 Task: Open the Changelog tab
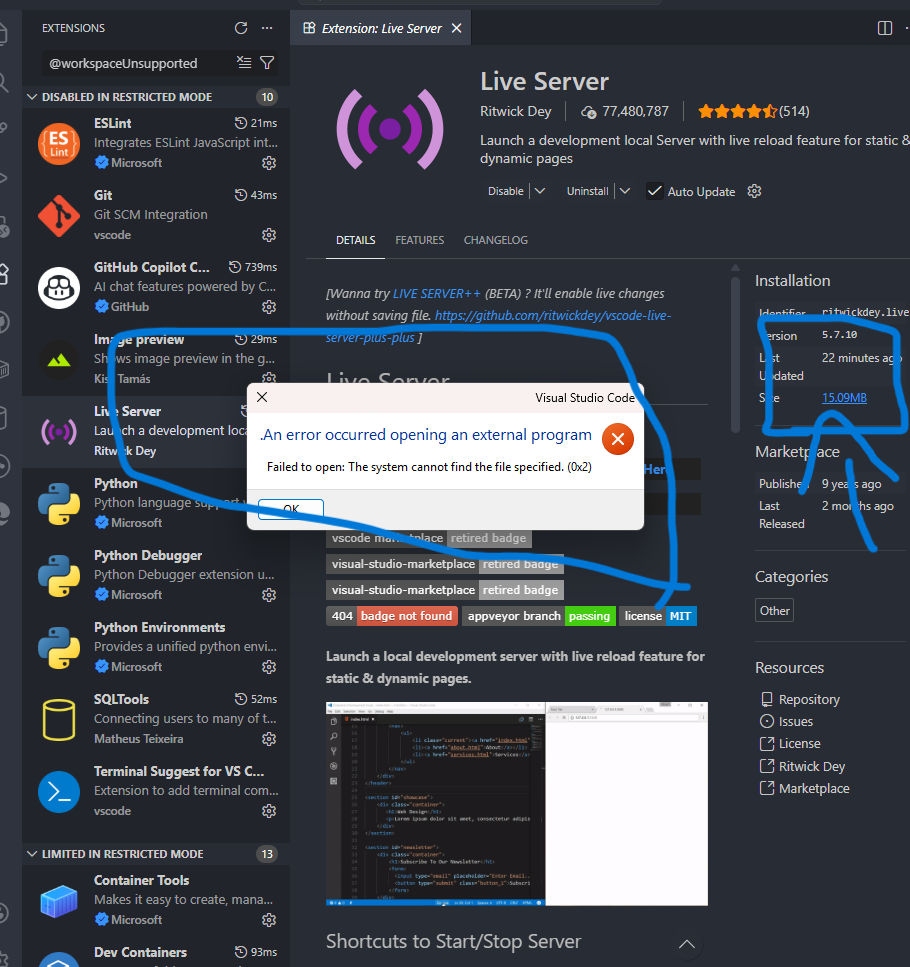tap(495, 240)
